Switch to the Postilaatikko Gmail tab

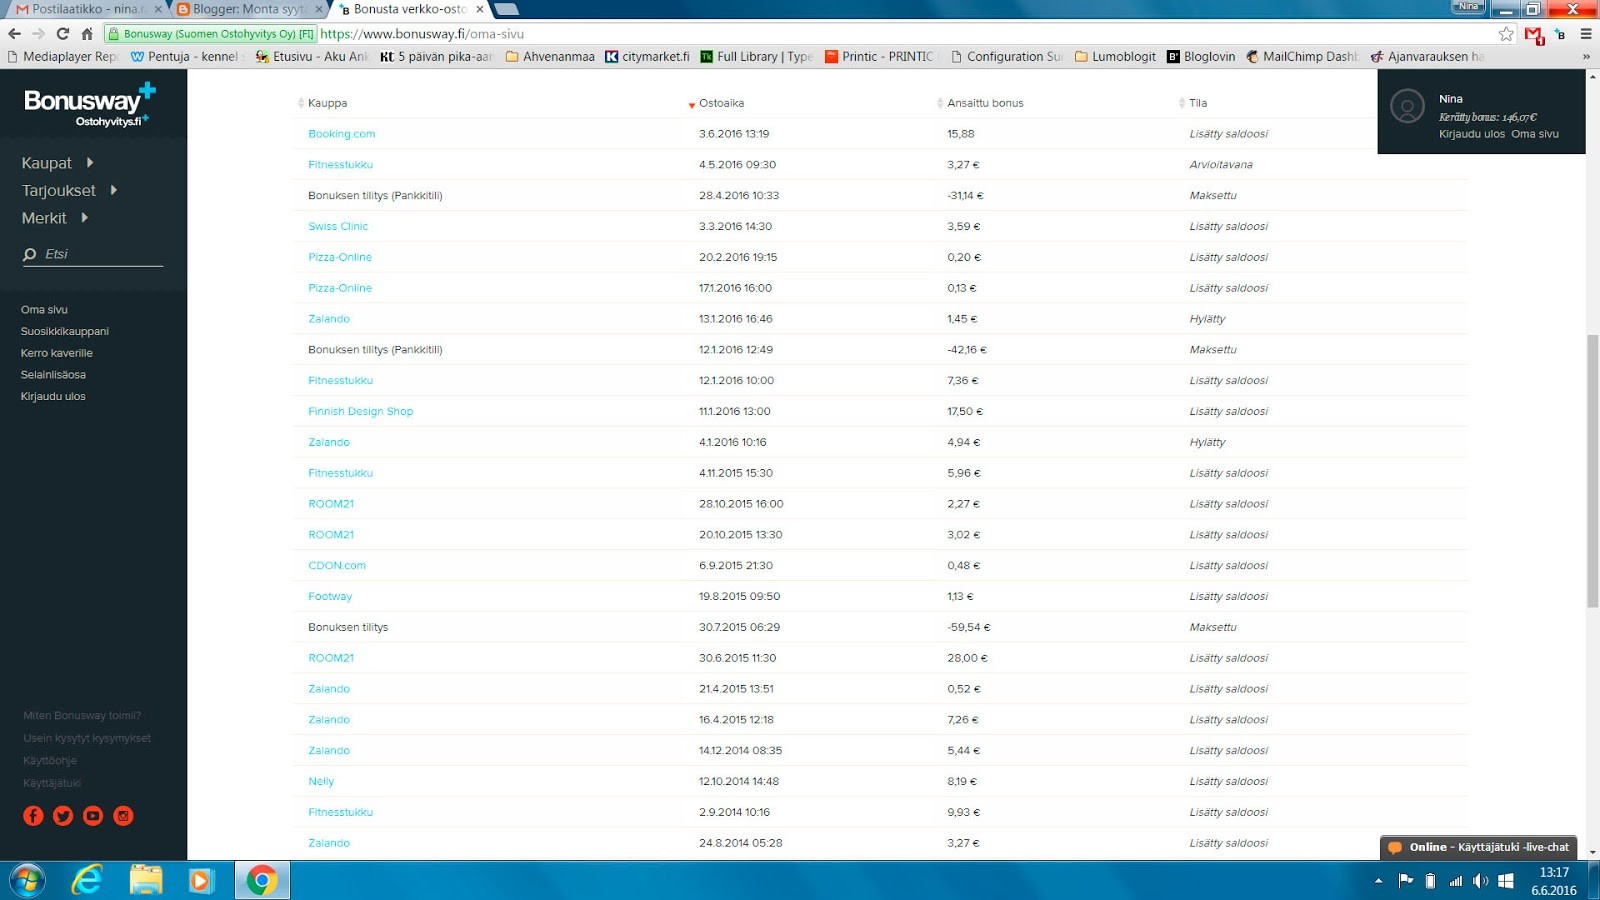(87, 9)
